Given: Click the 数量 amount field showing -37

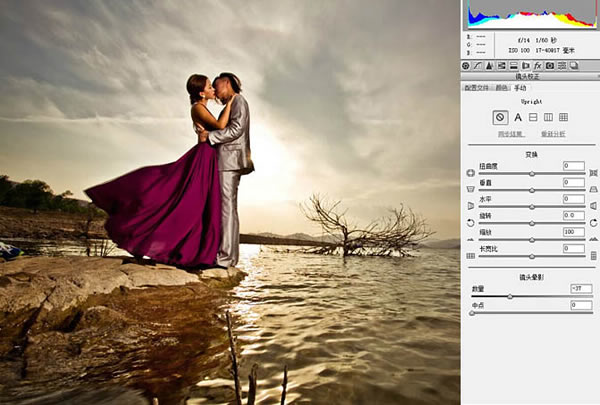Looking at the screenshot, I should [581, 289].
